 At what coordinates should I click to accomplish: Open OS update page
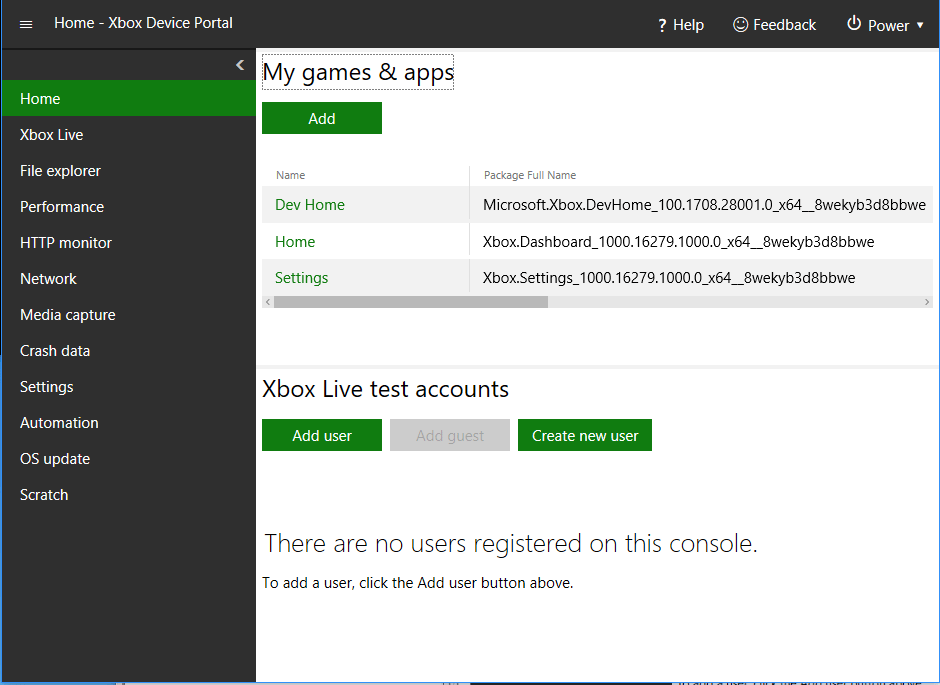[x=129, y=458]
